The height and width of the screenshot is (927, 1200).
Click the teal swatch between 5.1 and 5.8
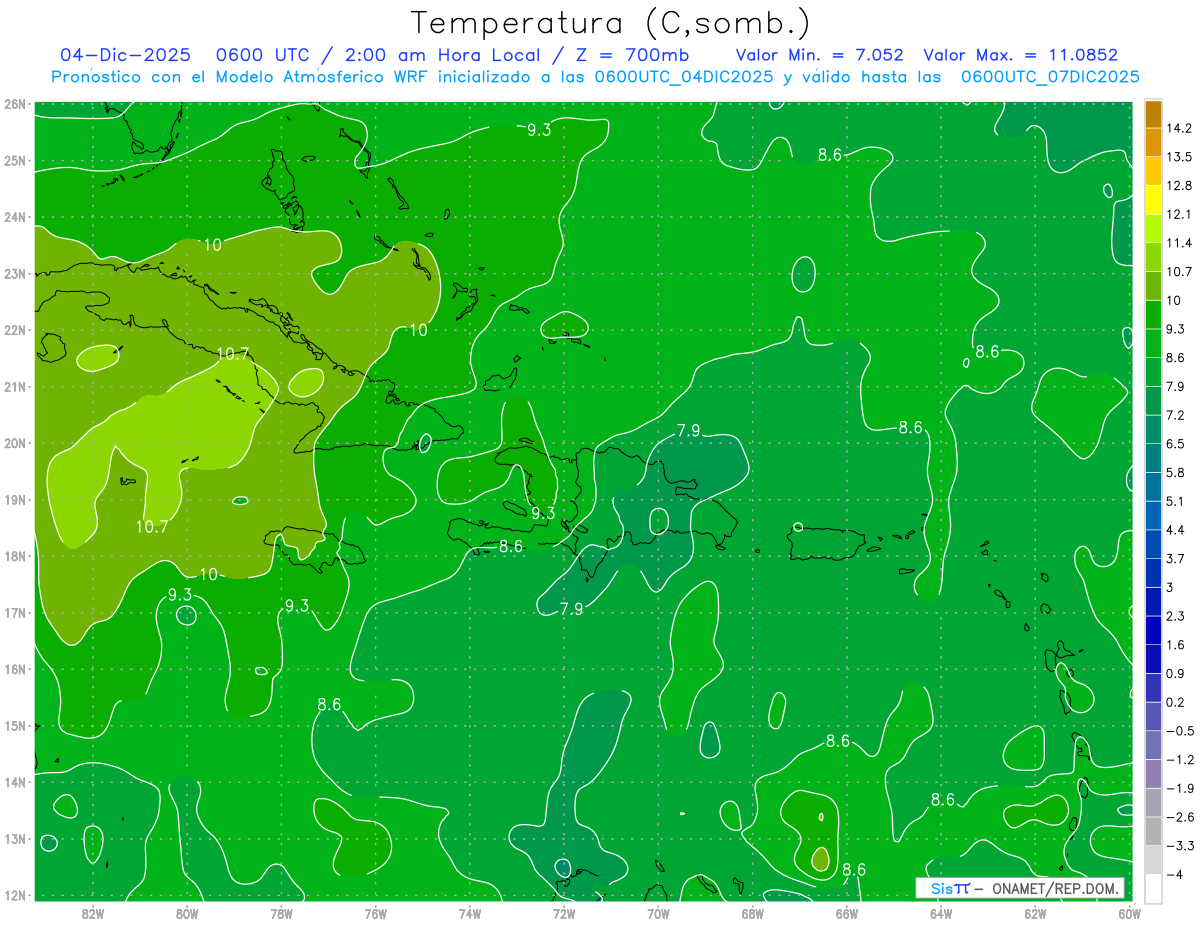click(x=1153, y=486)
